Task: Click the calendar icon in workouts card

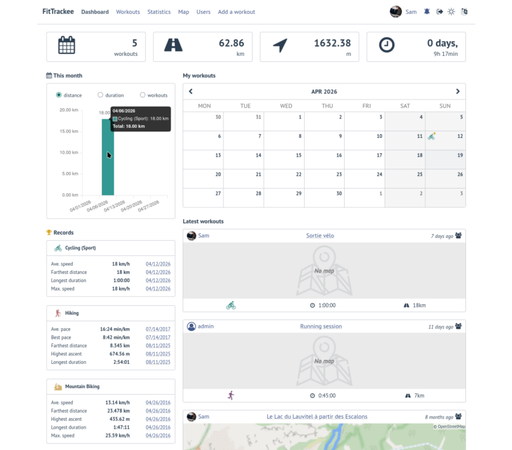Action: tap(67, 45)
